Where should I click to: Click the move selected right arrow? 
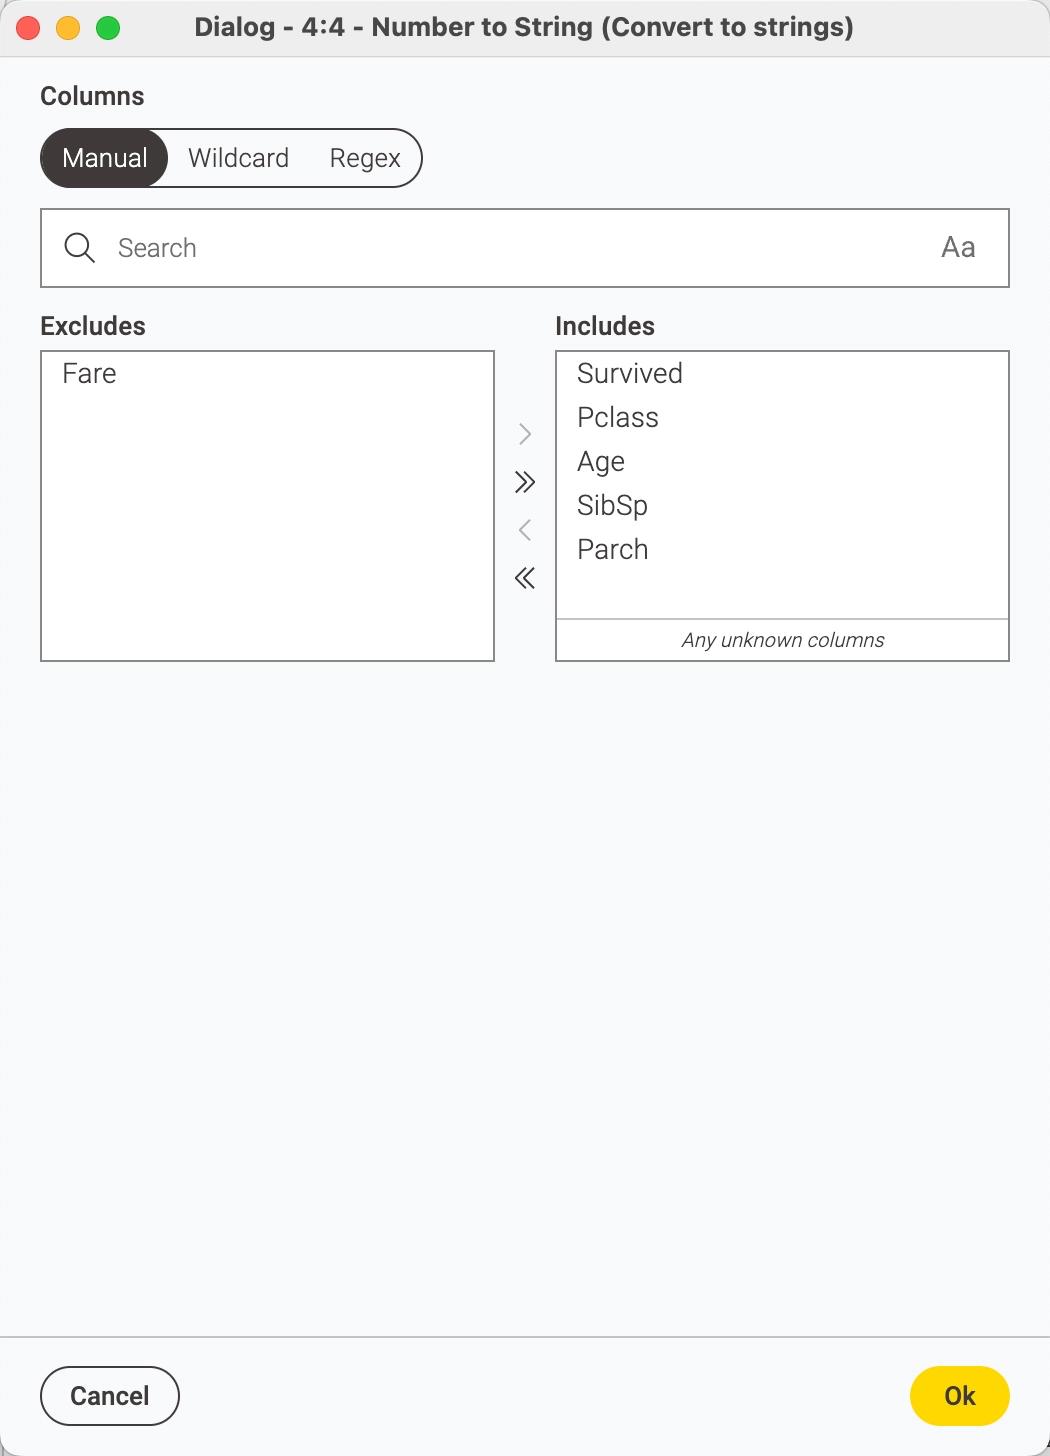click(x=525, y=434)
